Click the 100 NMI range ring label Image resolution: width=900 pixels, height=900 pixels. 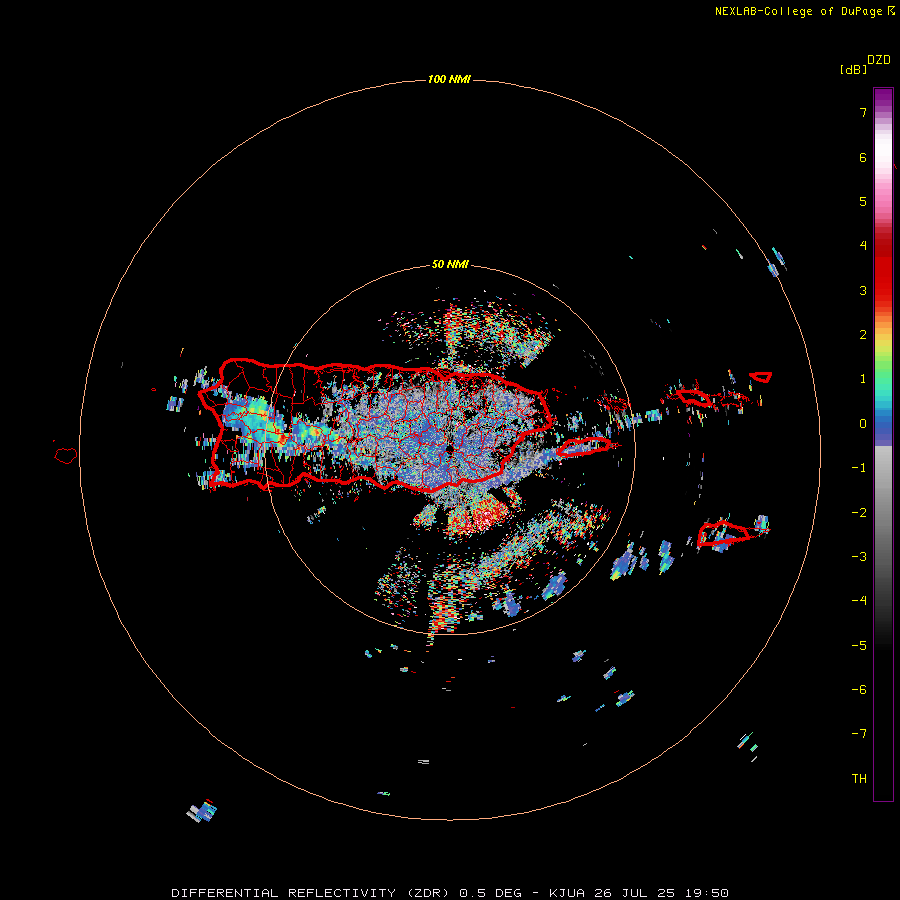(x=449, y=79)
